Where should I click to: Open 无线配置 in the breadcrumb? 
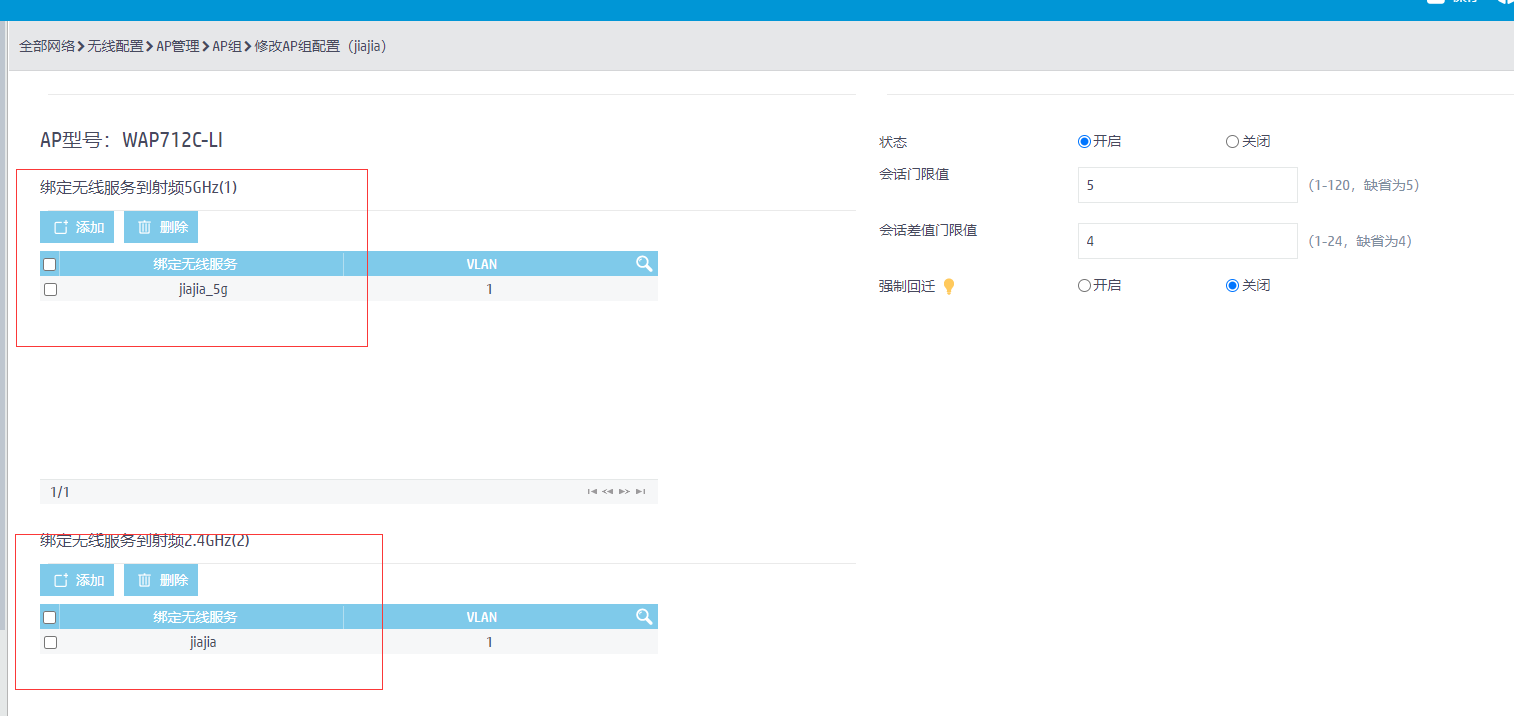(x=115, y=46)
